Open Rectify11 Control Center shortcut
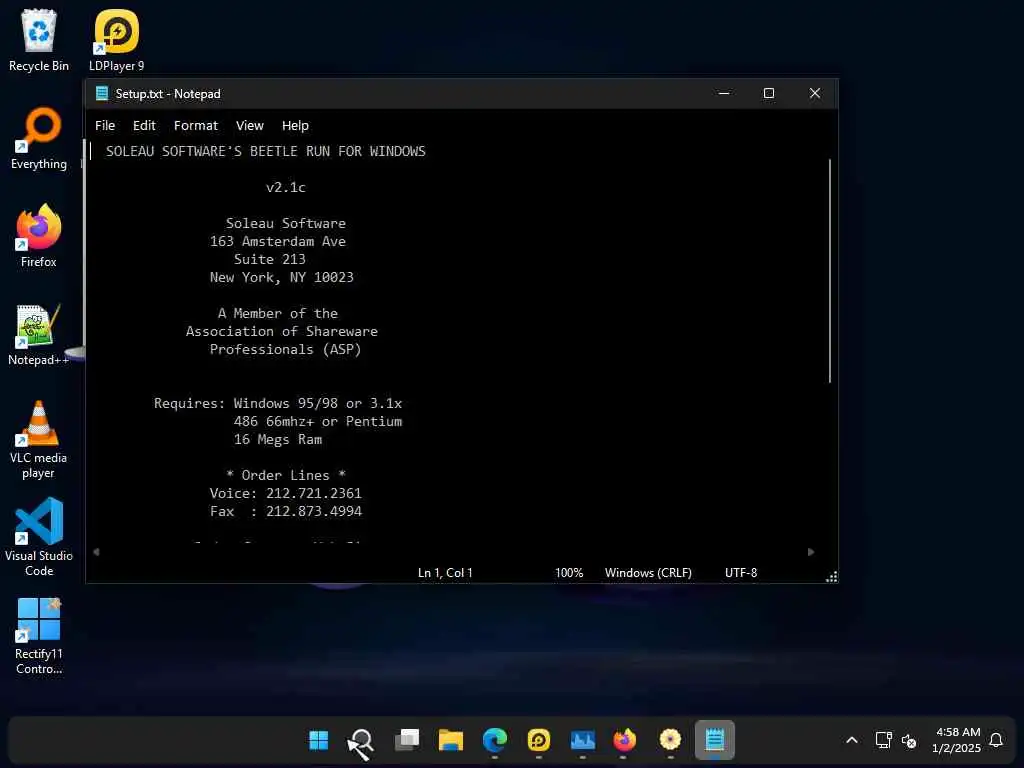The width and height of the screenshot is (1024, 768). (x=39, y=636)
